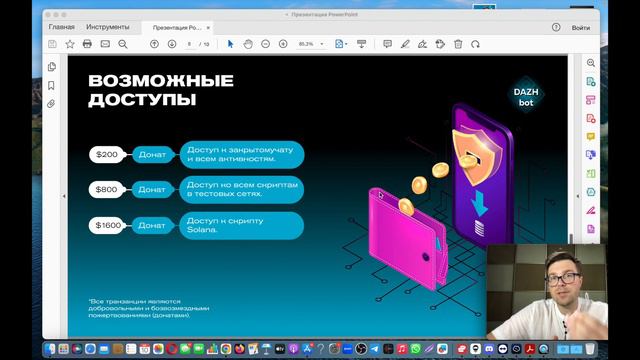Click the read mode display icon

click(362, 44)
